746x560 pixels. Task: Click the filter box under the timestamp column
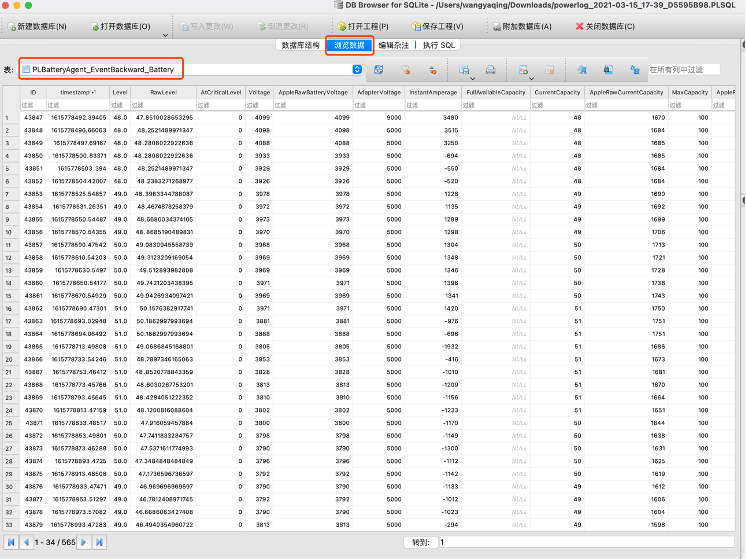tap(77, 105)
